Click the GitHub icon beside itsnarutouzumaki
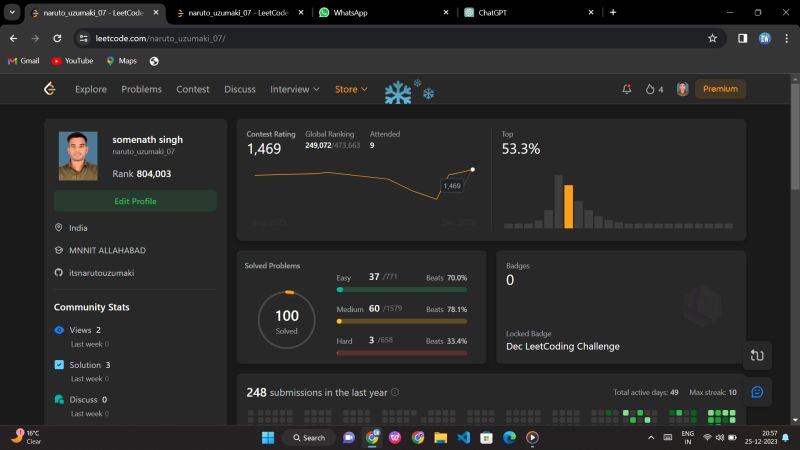The width and height of the screenshot is (800, 450). coord(59,272)
